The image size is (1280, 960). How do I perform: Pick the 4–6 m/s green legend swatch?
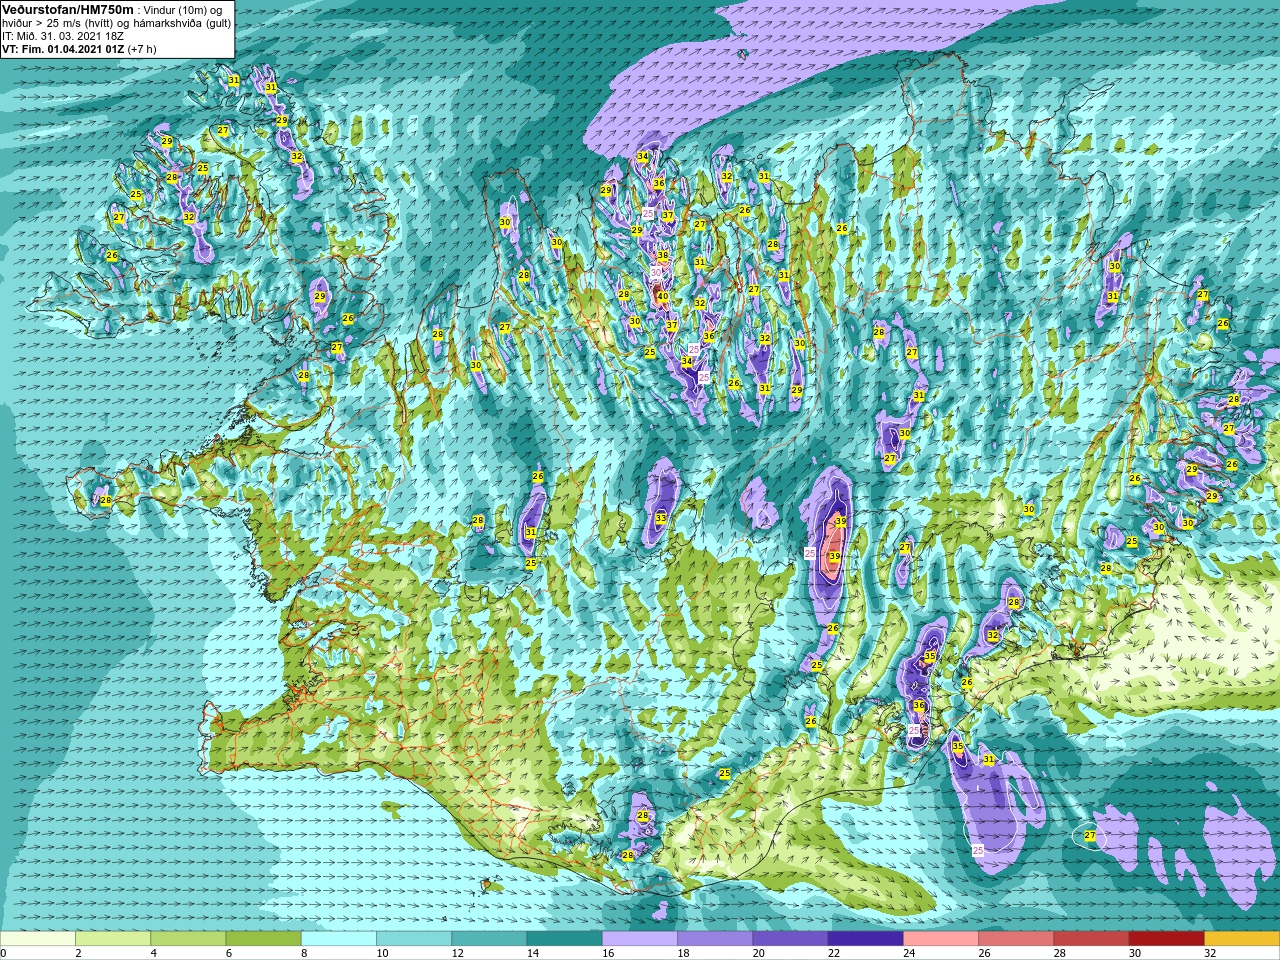188,939
